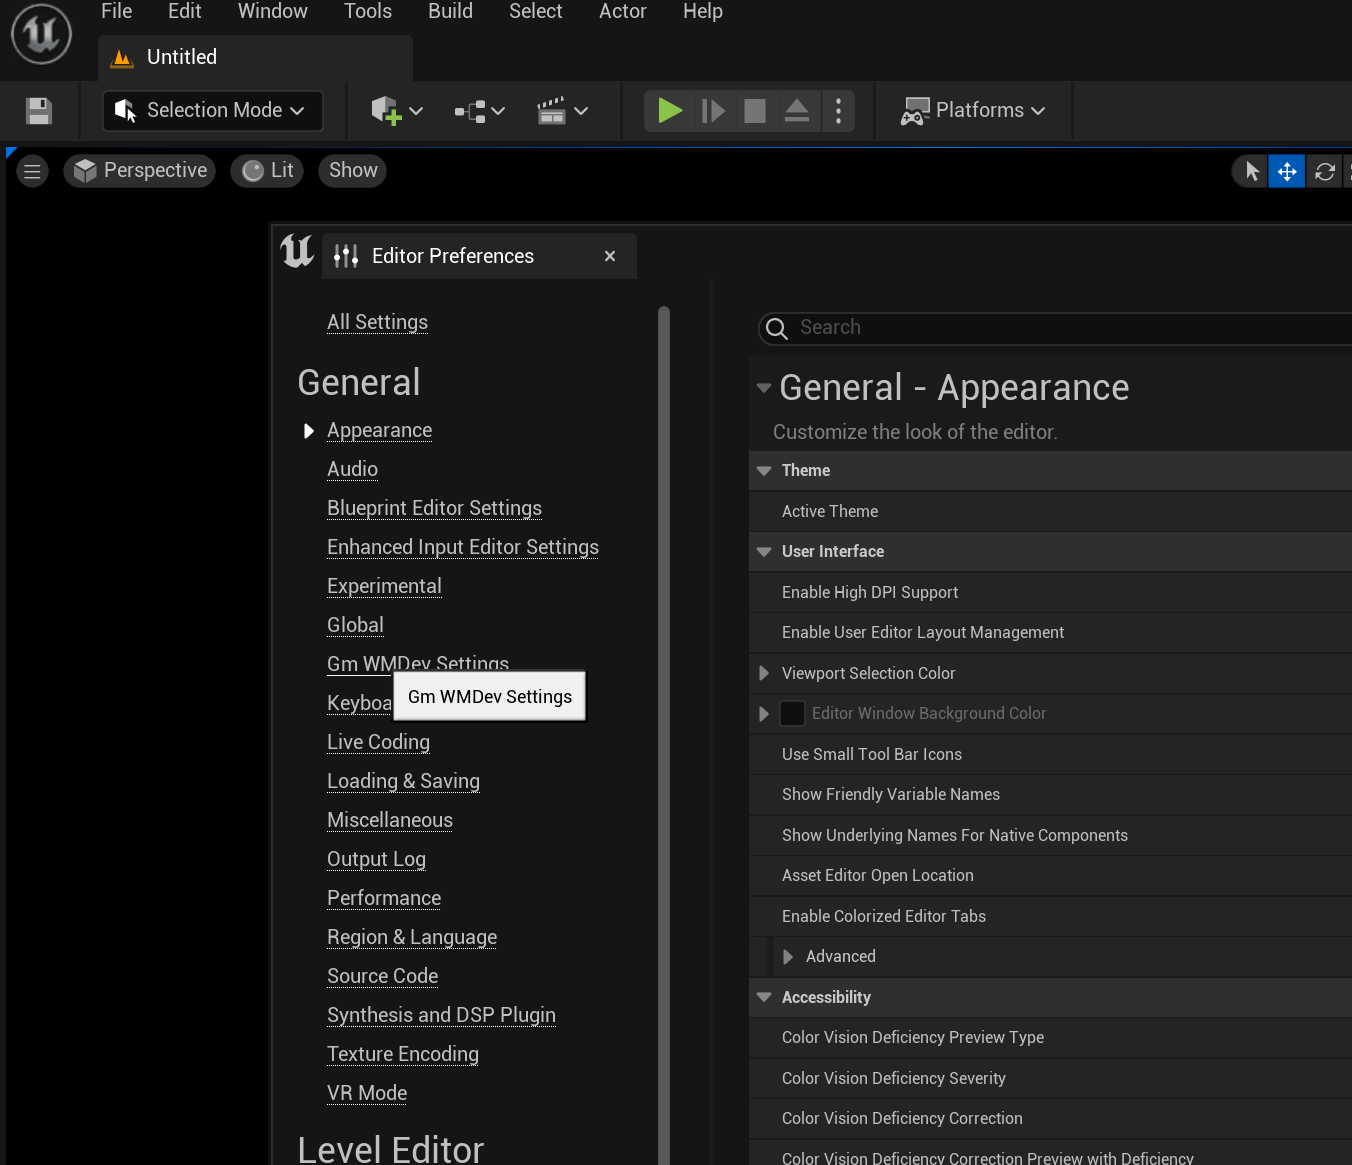Open the Select menu
Viewport: 1352px width, 1165px height.
536,12
